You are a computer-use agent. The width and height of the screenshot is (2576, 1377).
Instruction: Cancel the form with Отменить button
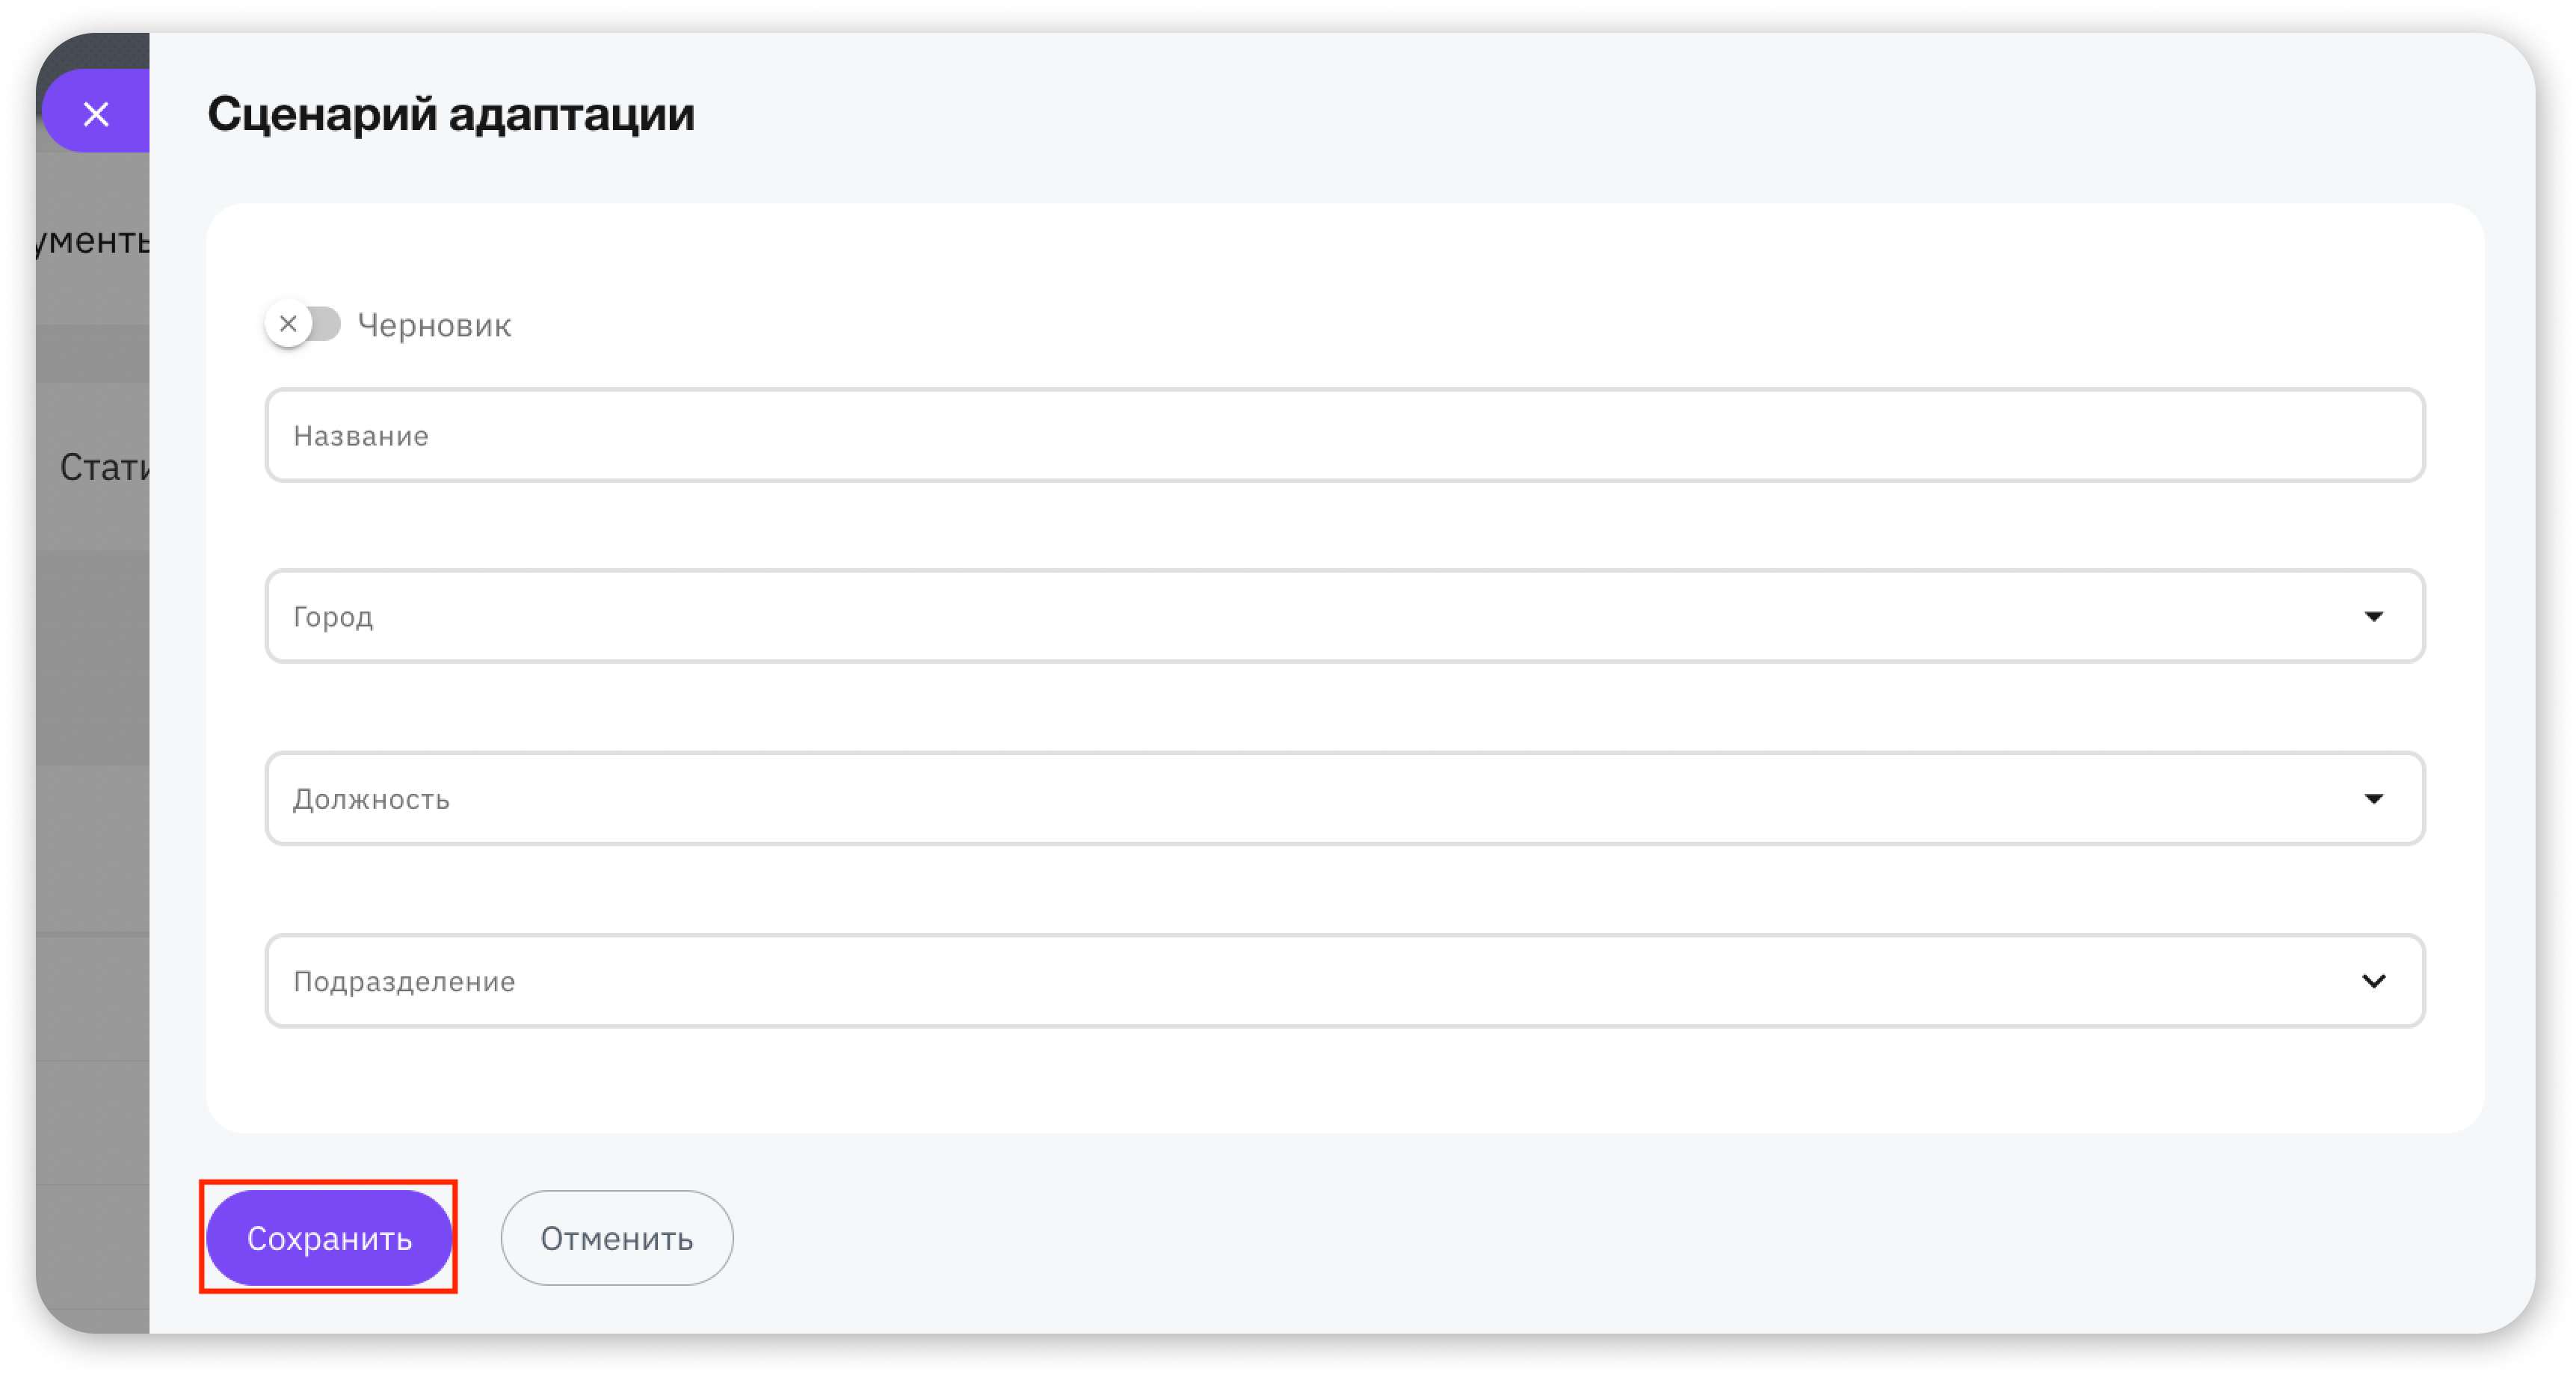coord(616,1237)
